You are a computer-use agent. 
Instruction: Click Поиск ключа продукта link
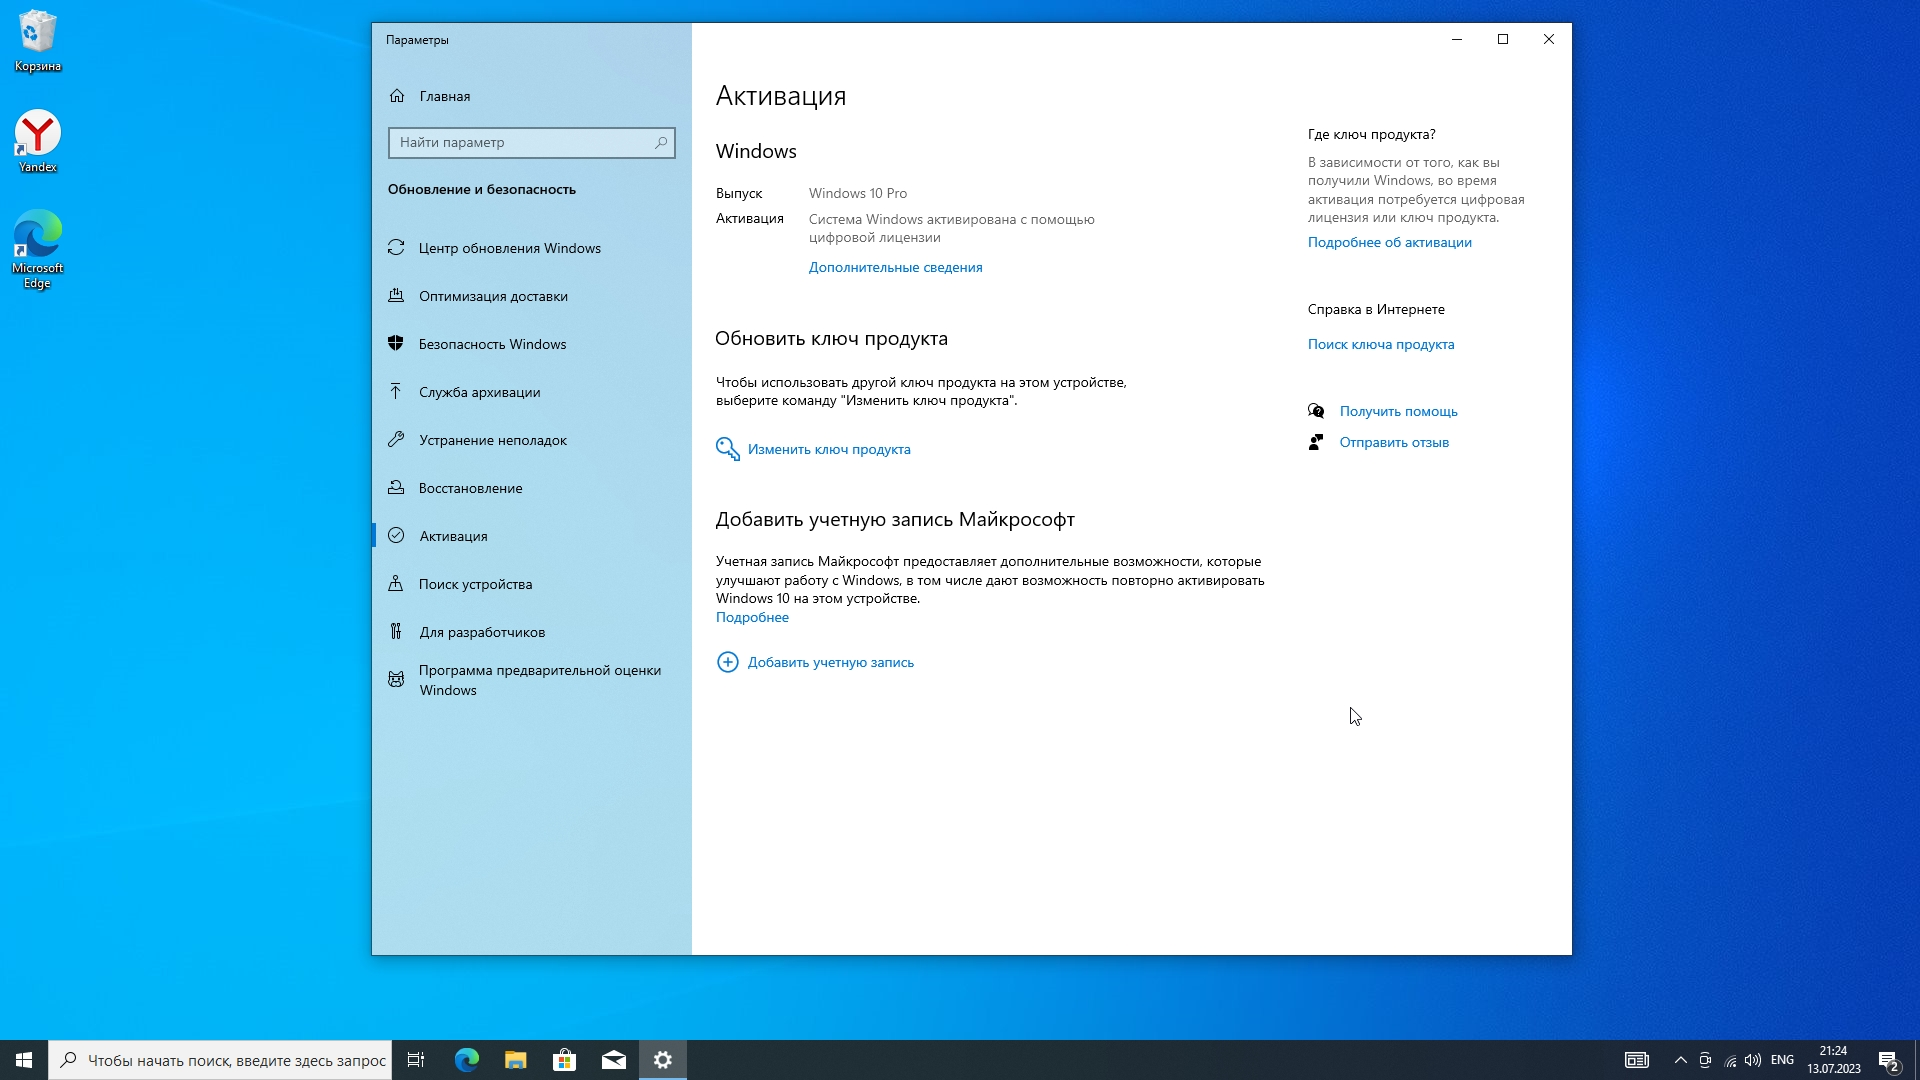[x=1380, y=344]
